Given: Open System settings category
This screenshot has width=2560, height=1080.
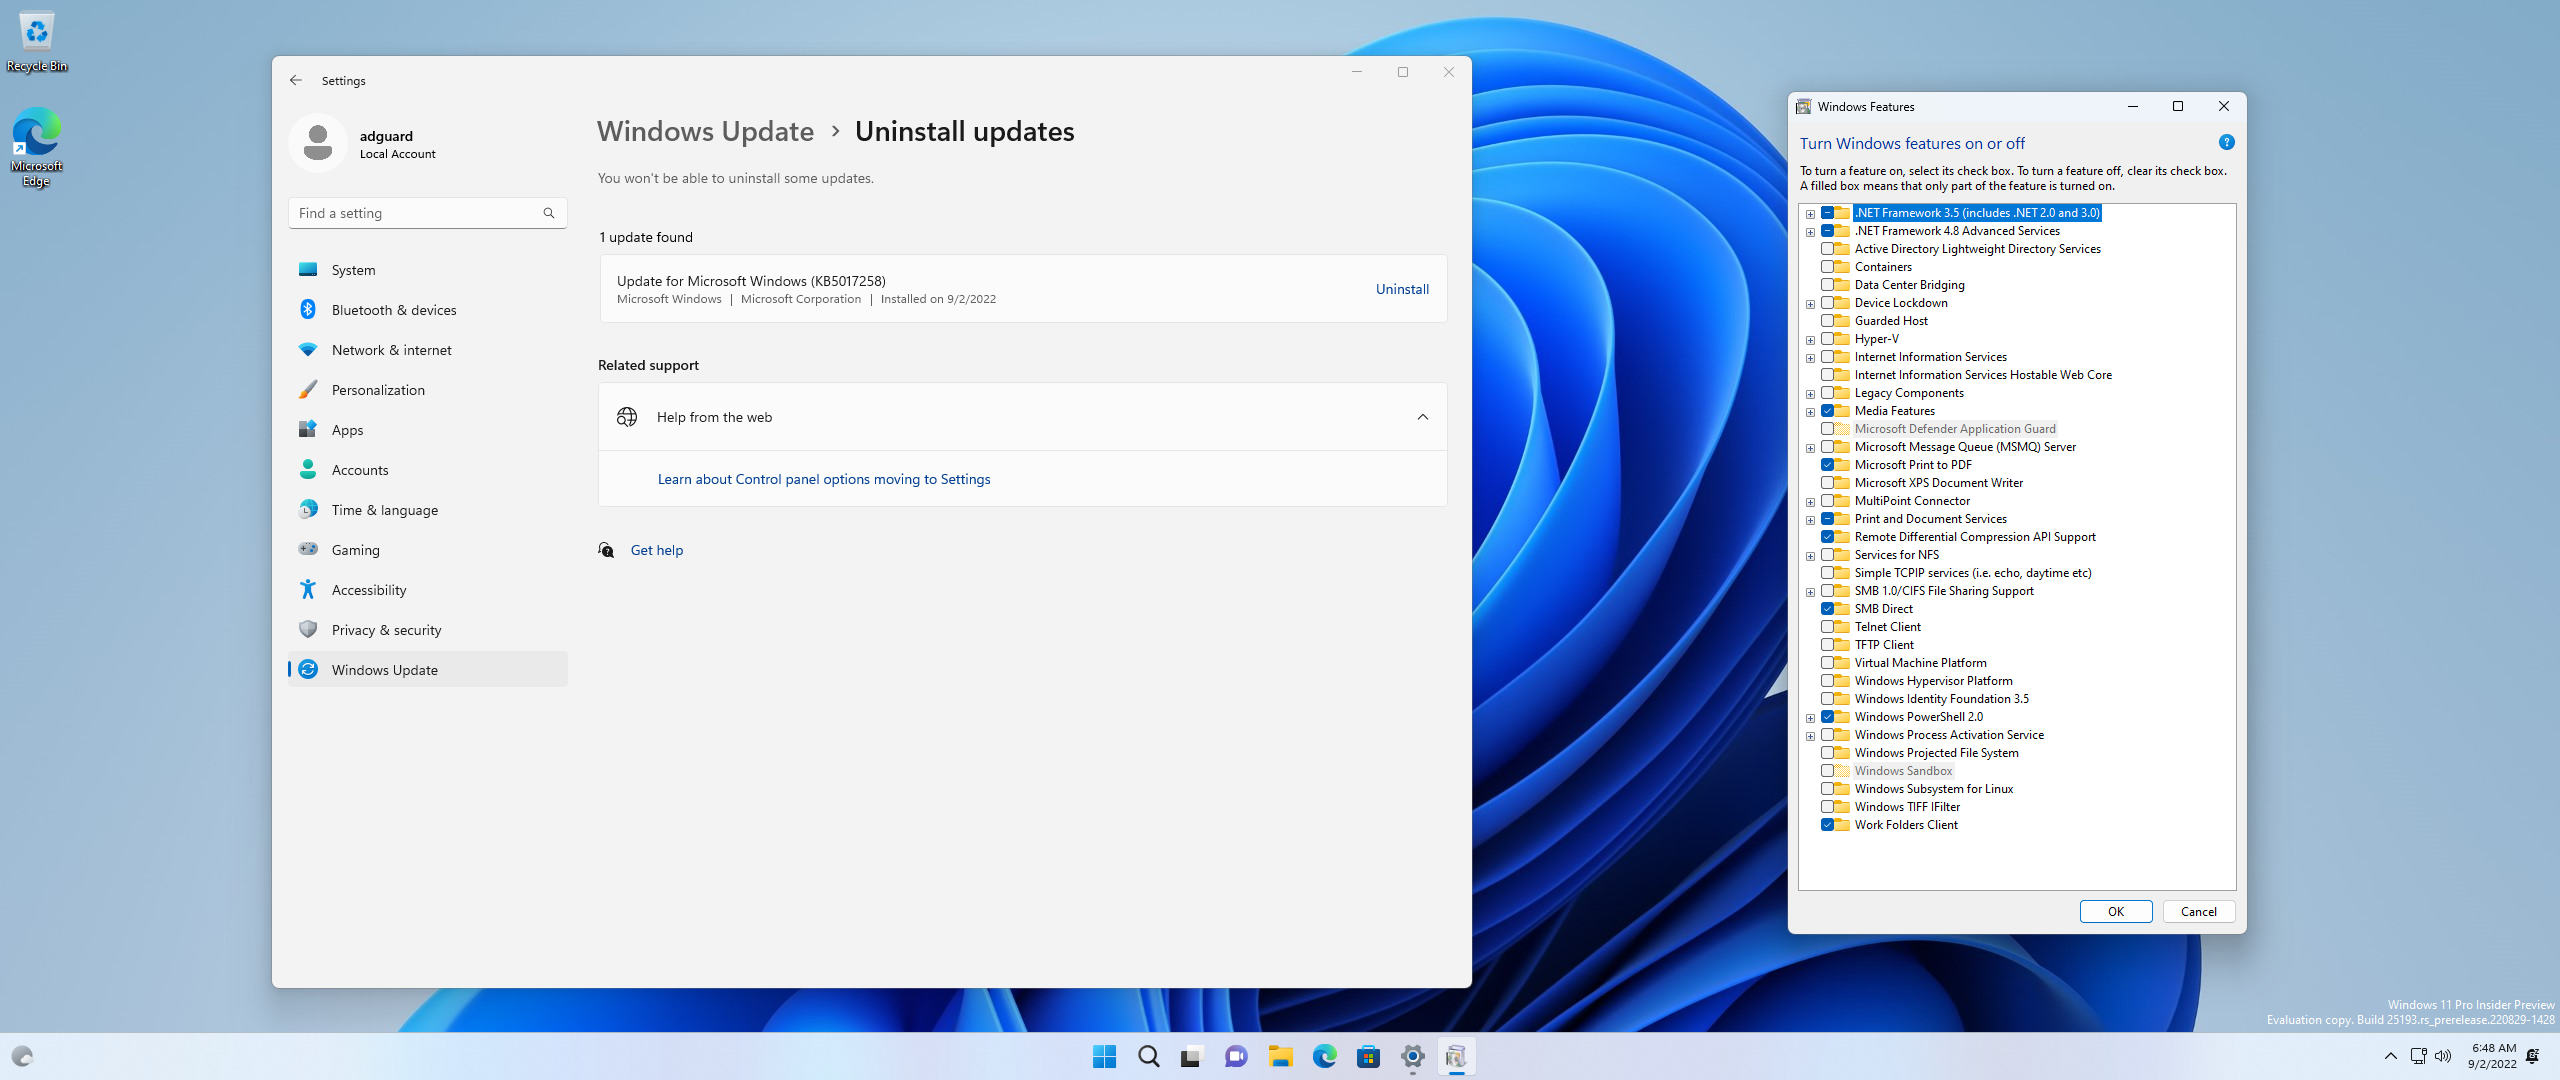Looking at the screenshot, I should point(428,270).
